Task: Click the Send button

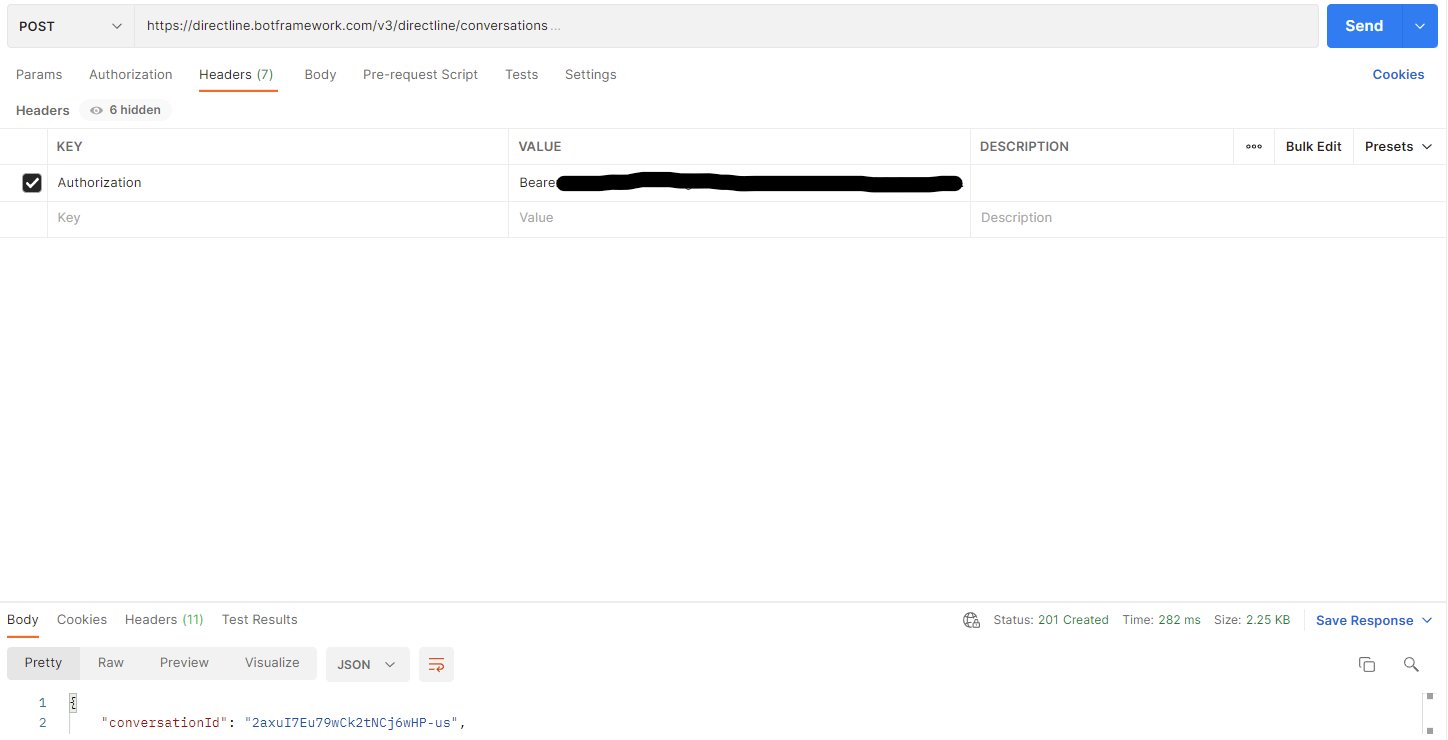Action: [x=1363, y=26]
